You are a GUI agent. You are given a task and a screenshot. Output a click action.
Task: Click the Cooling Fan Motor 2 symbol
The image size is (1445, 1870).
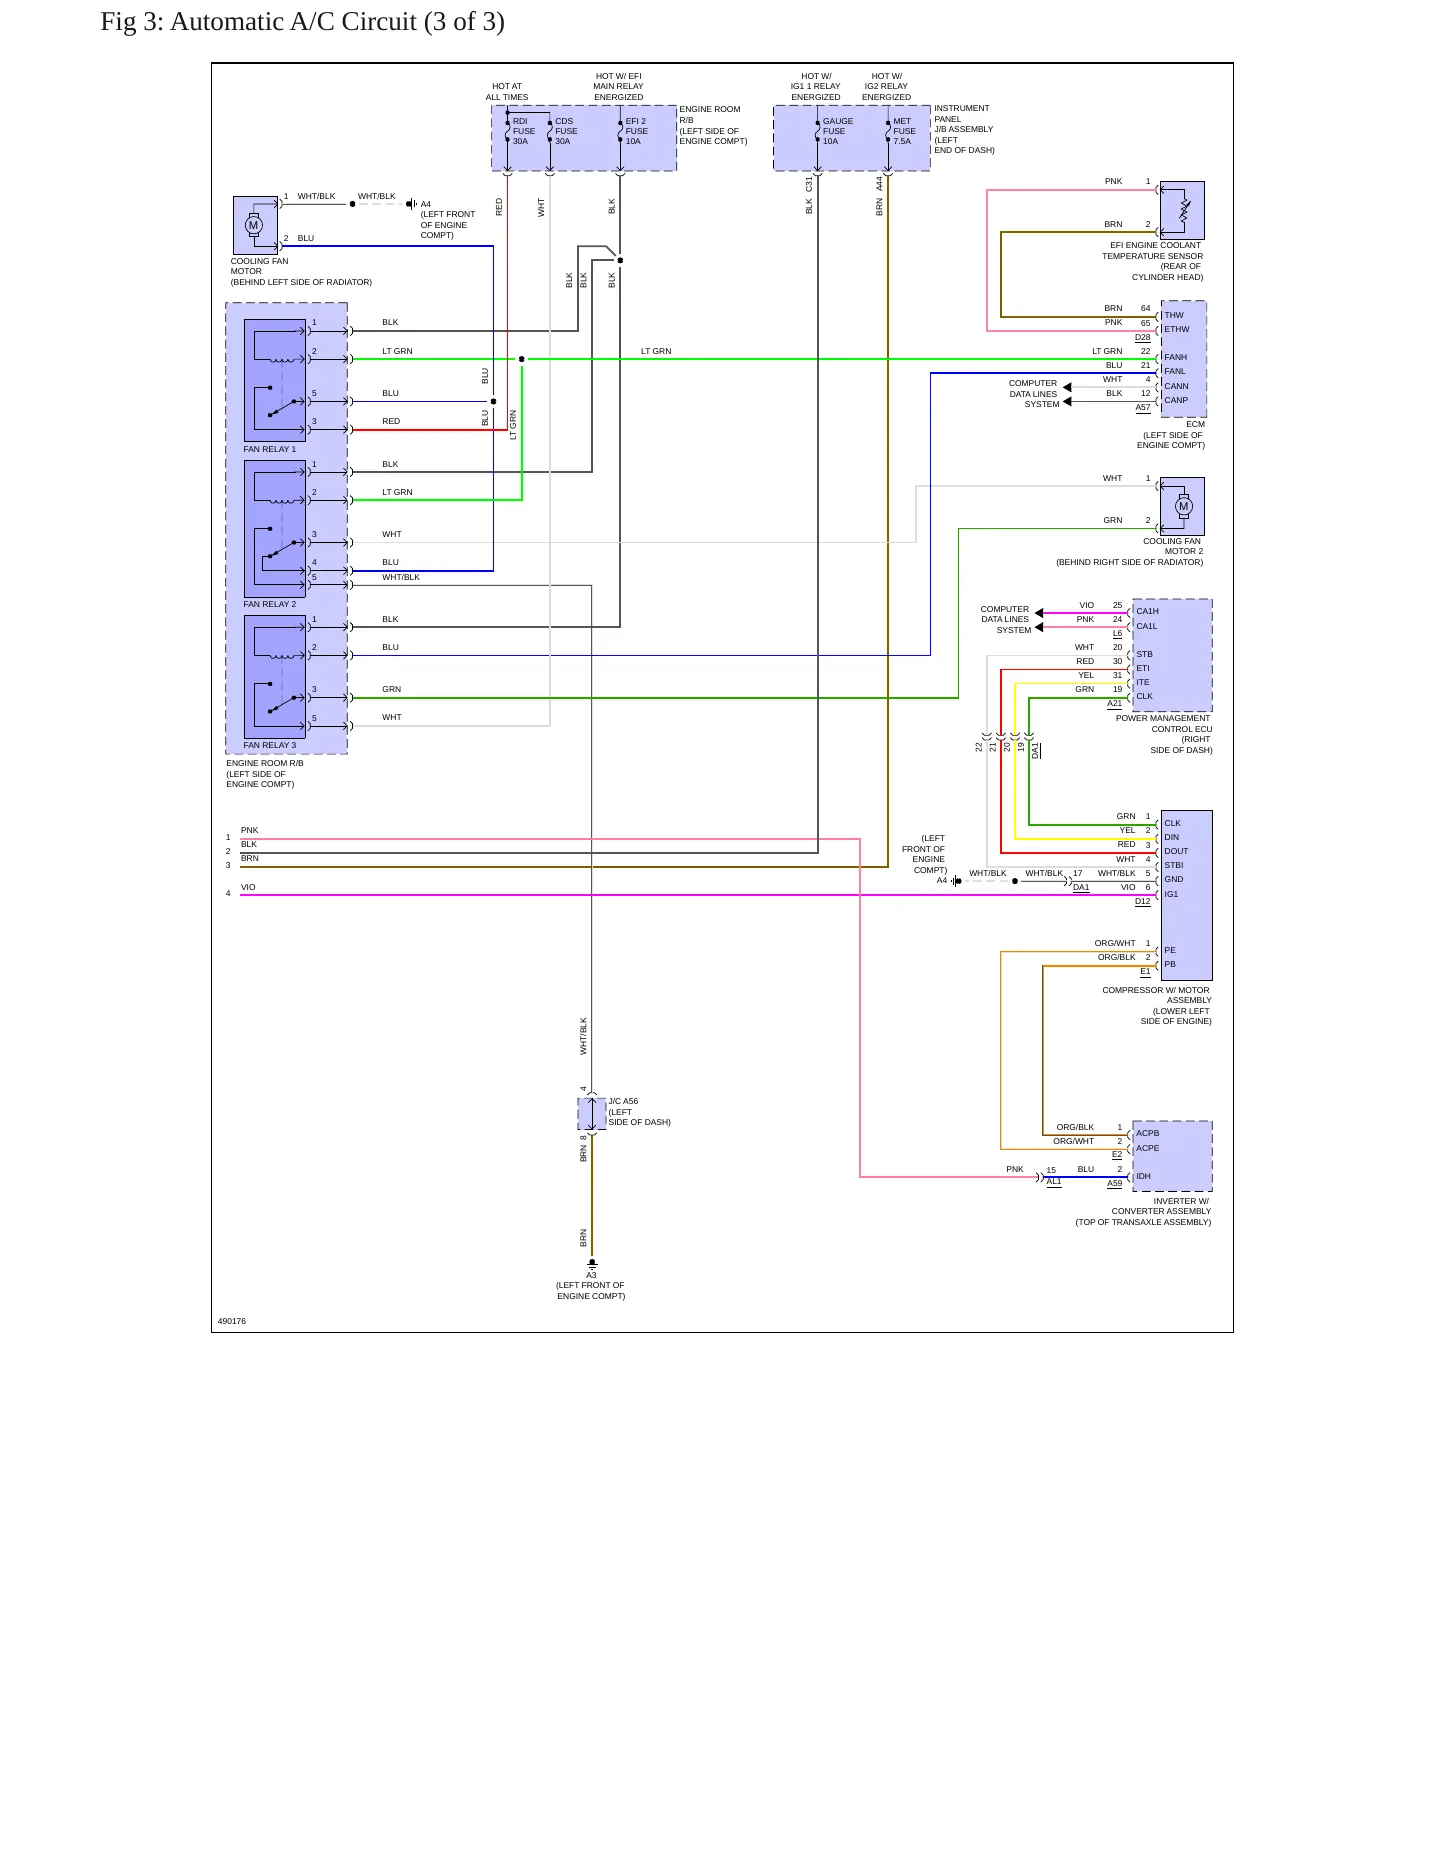pos(1182,506)
